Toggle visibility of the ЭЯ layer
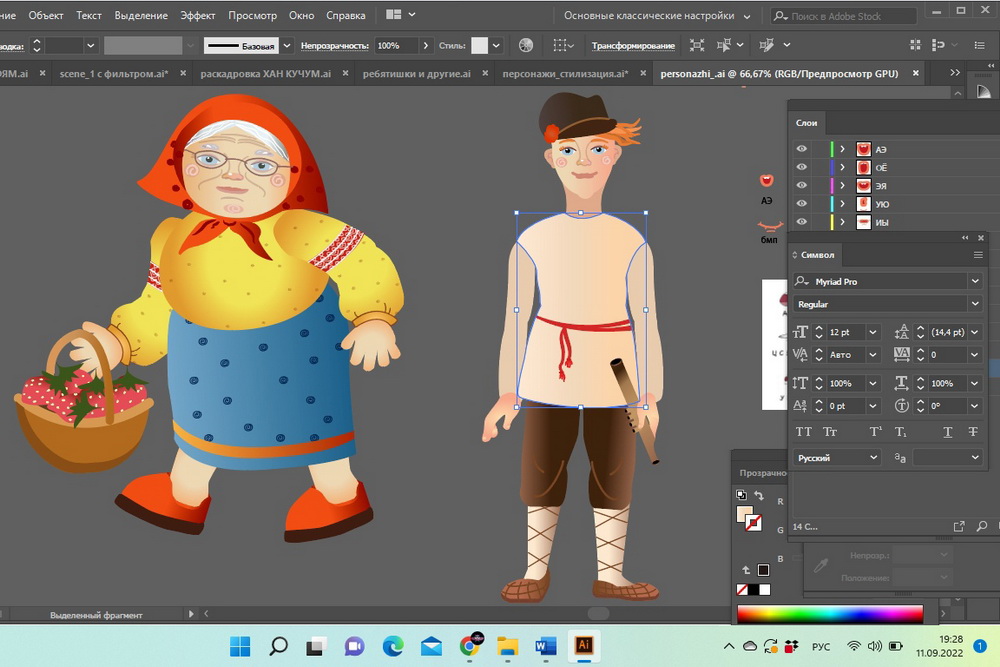 [801, 186]
